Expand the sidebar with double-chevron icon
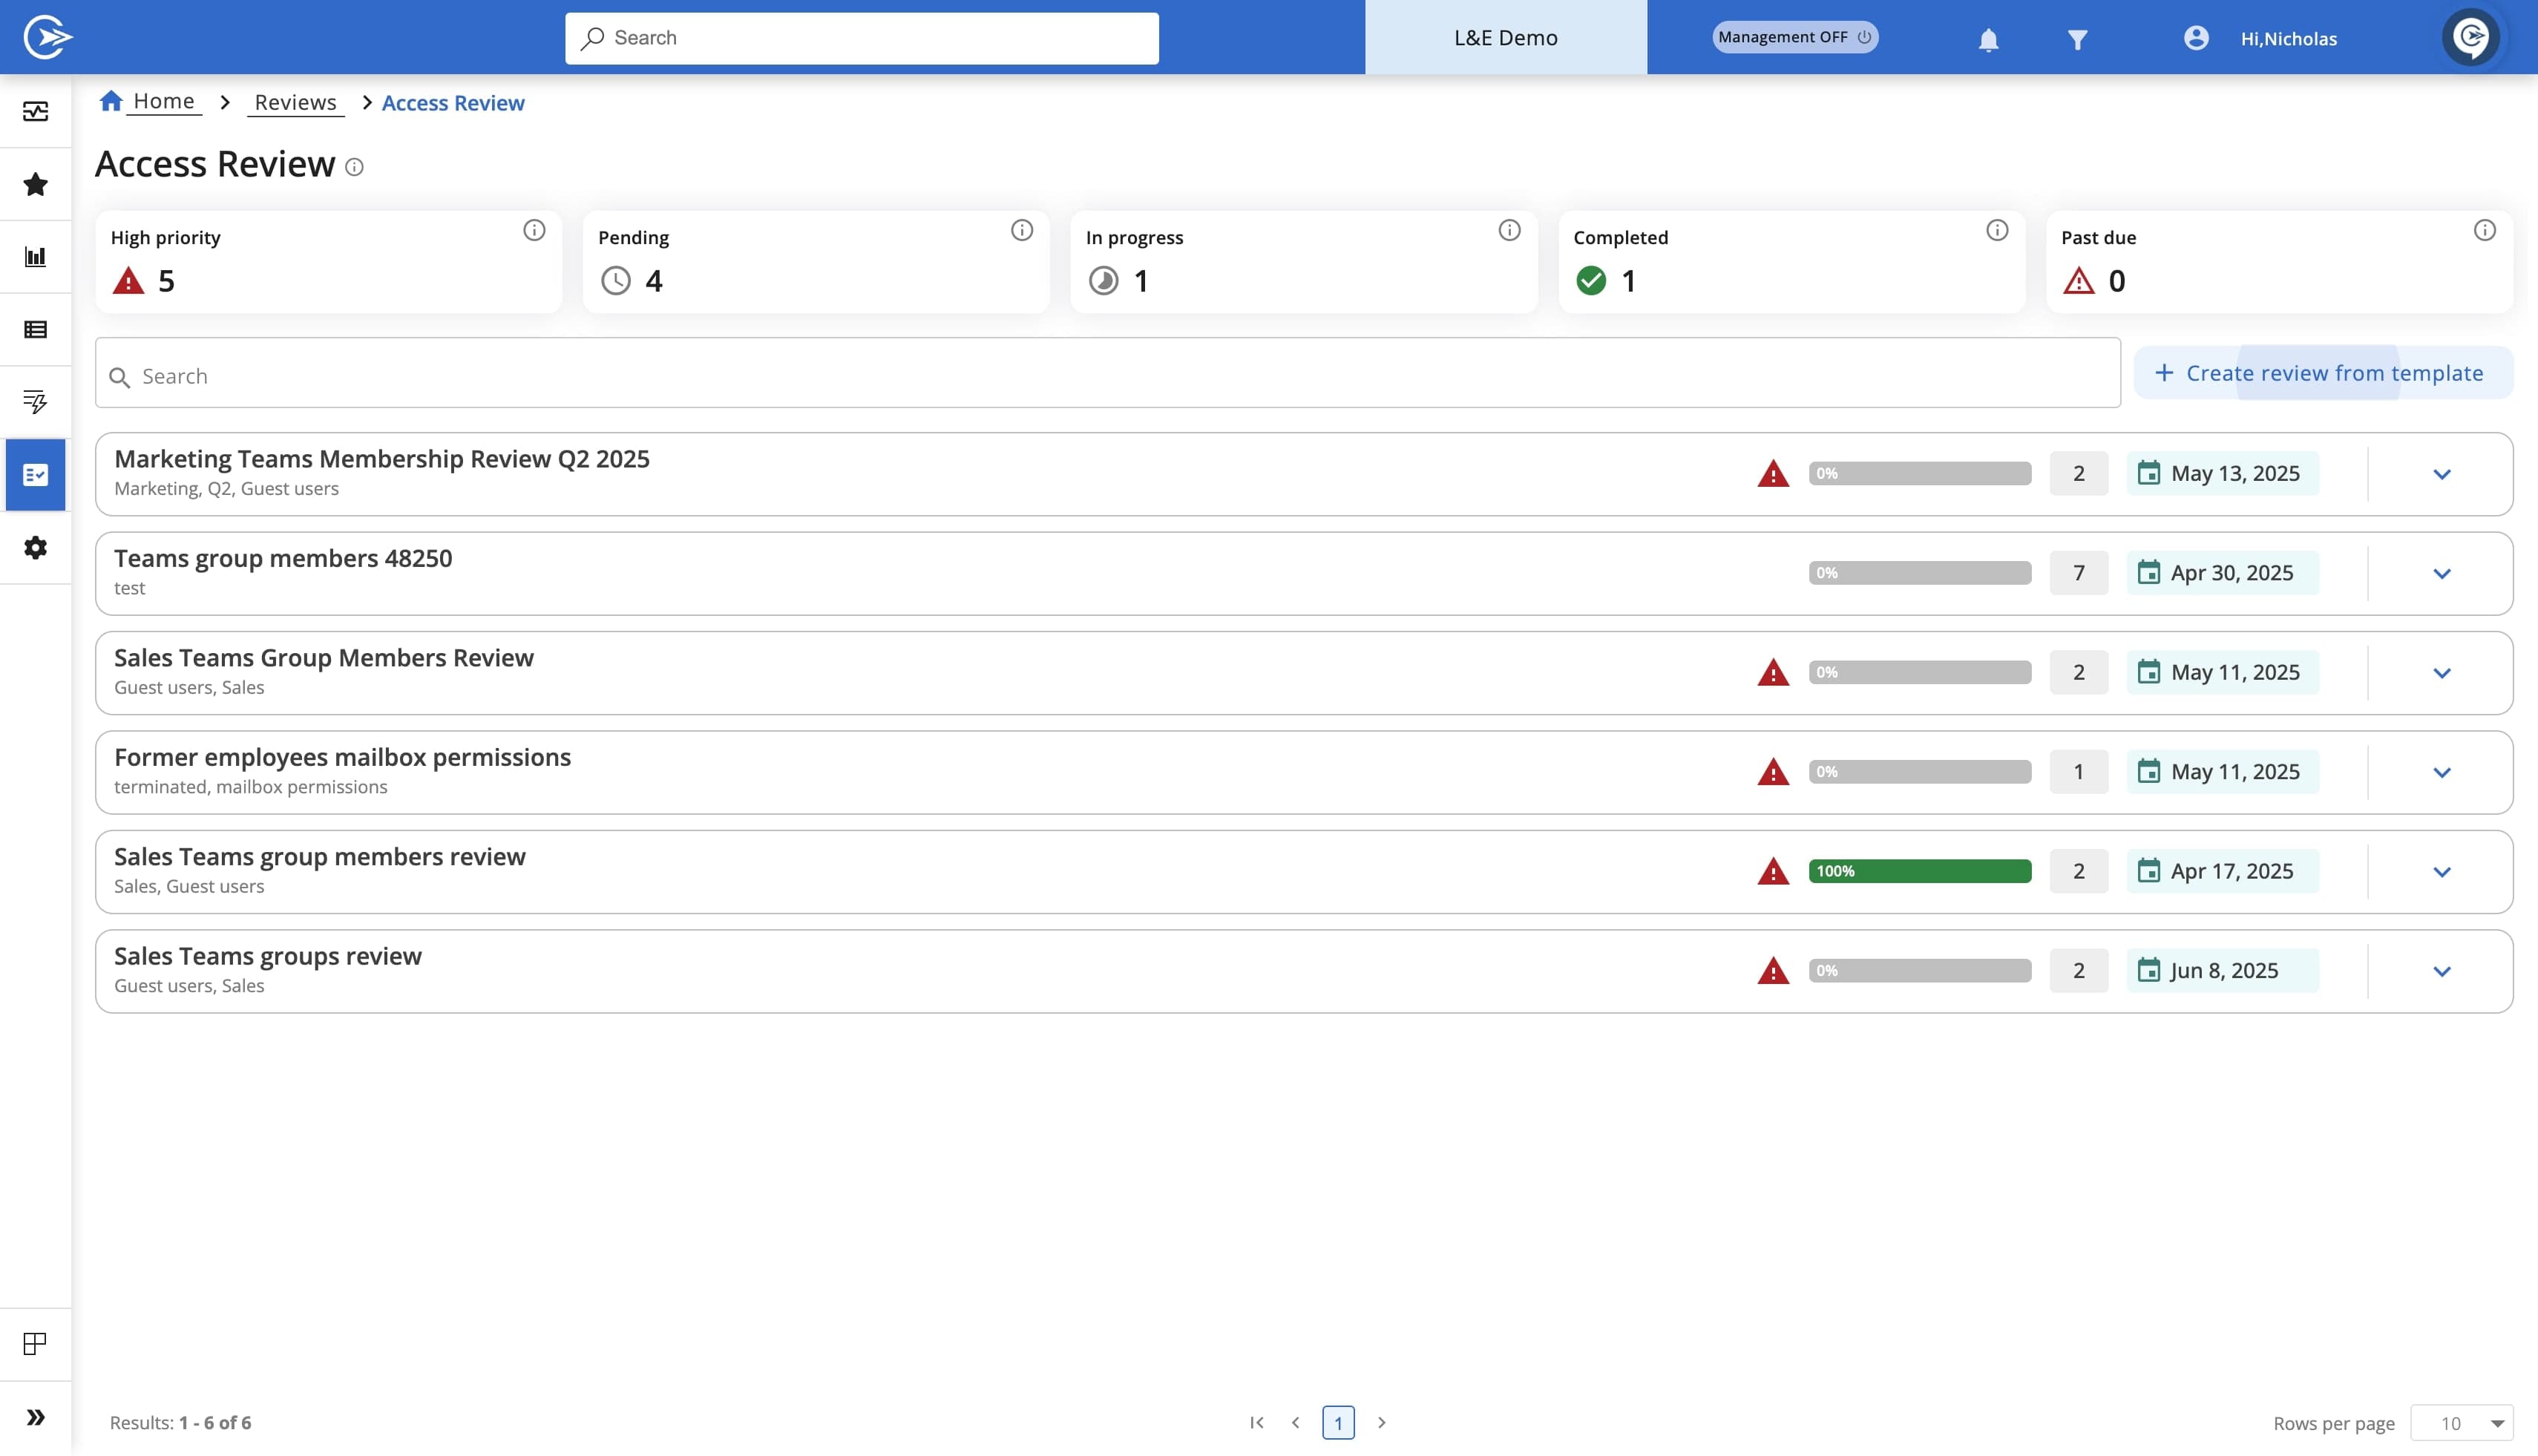The height and width of the screenshot is (1456, 2538). click(x=36, y=1417)
